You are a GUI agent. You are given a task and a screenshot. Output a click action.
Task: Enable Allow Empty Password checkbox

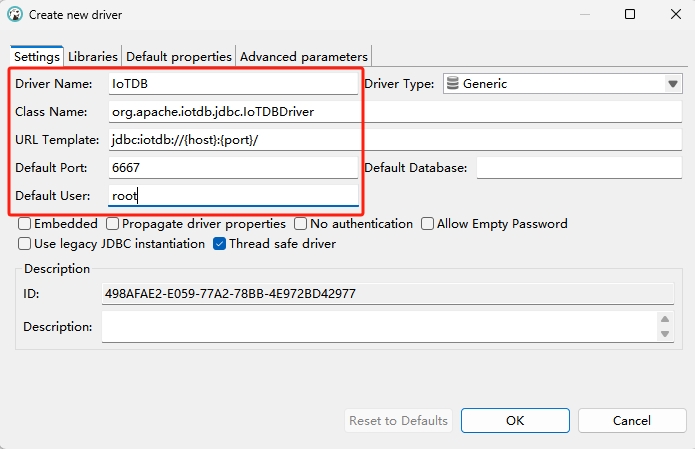tap(428, 224)
